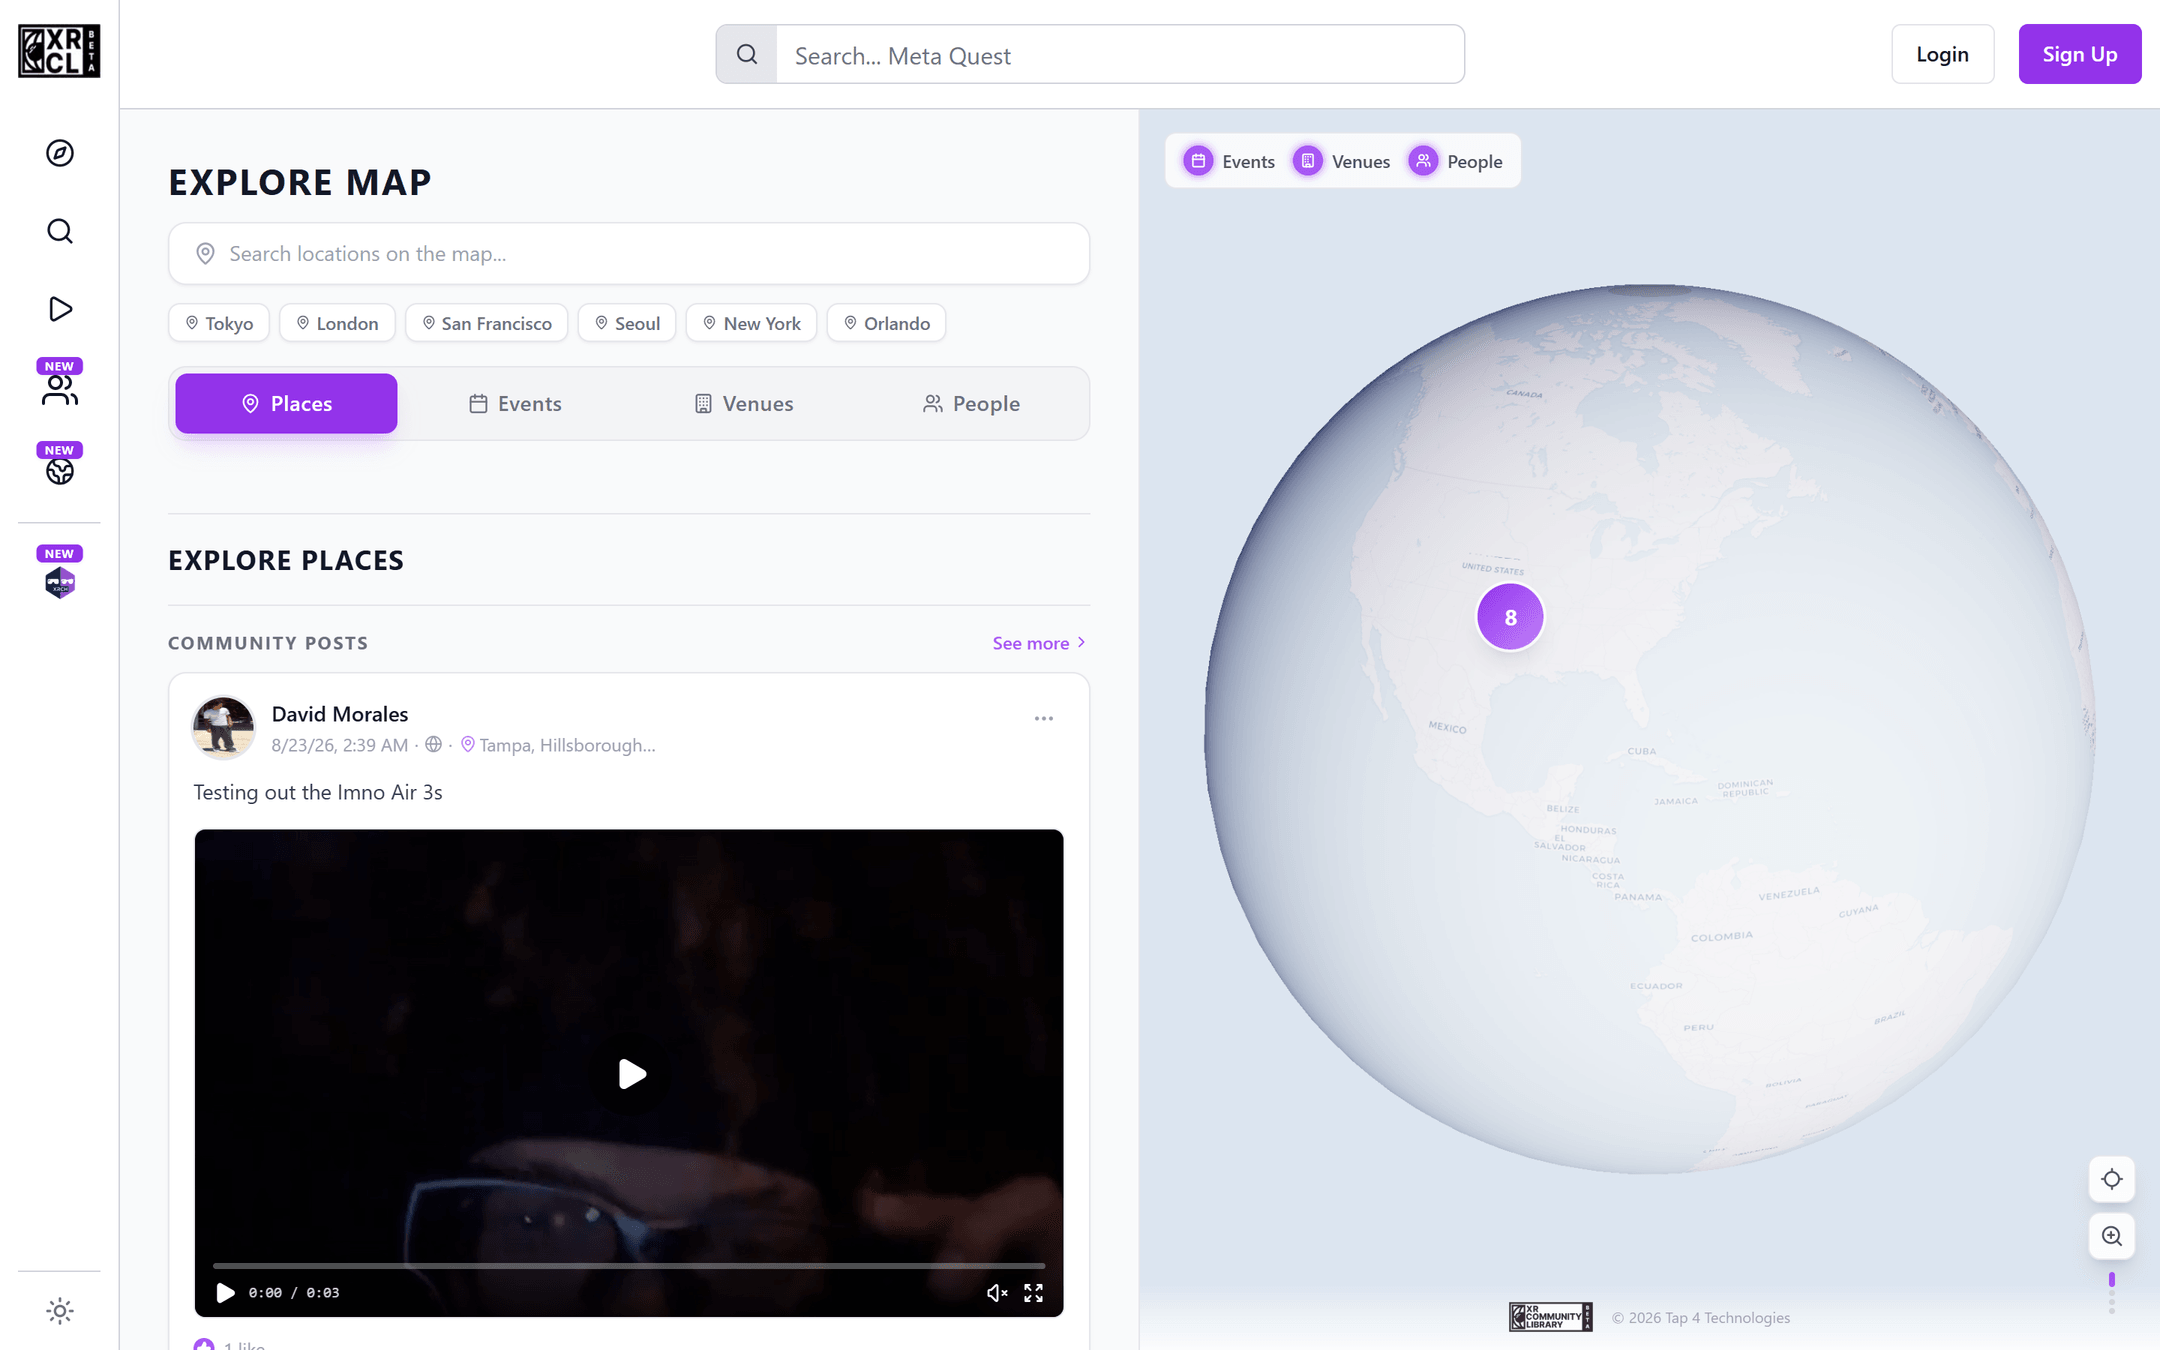
Task: Open the sidebar hexagon XR badge icon
Action: click(60, 582)
